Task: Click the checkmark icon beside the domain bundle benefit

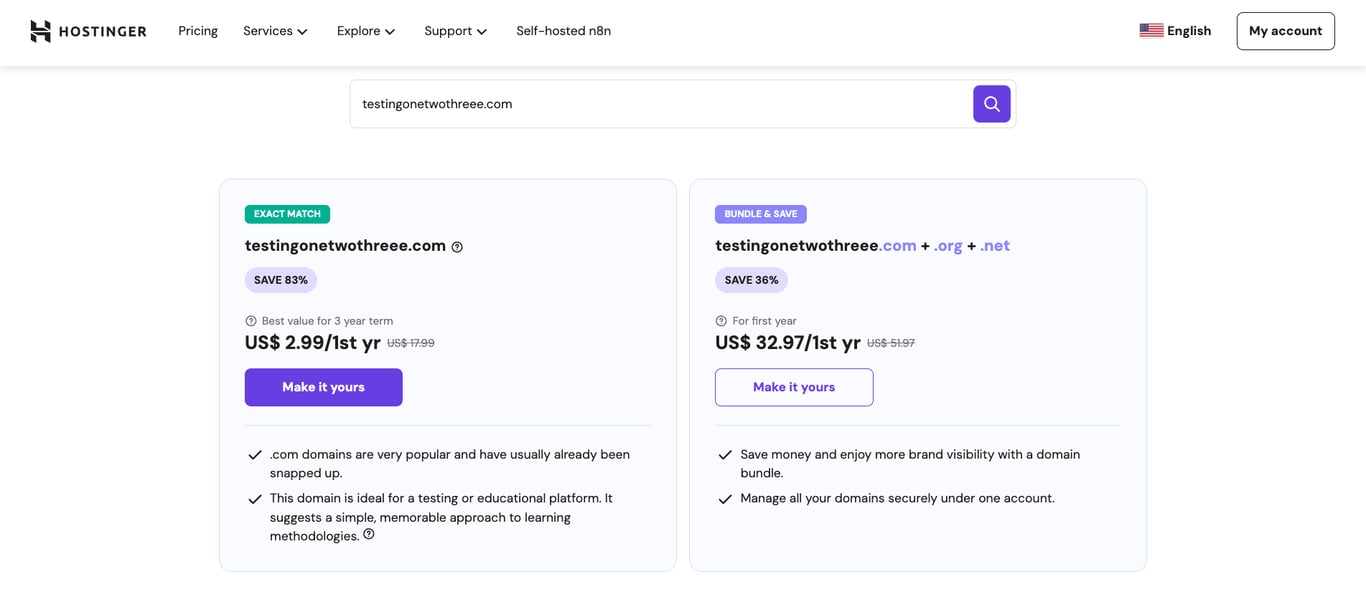Action: [725, 455]
